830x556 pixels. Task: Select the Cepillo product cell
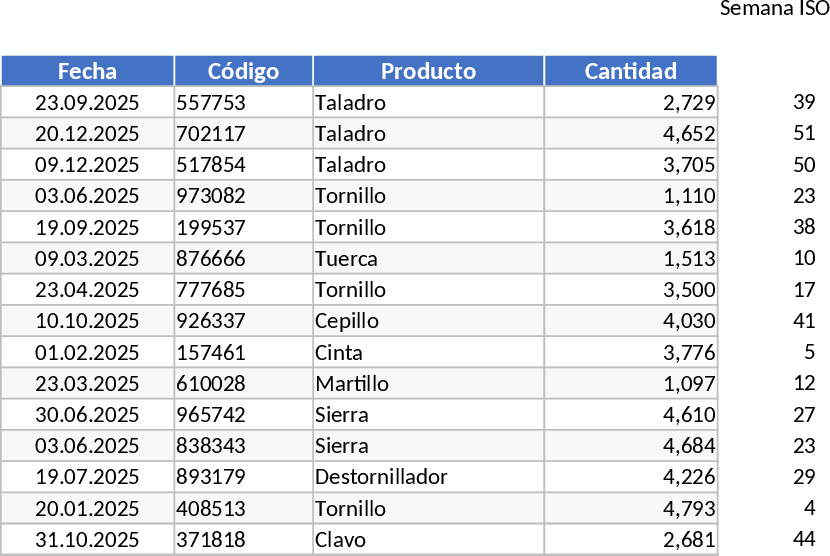[428, 321]
